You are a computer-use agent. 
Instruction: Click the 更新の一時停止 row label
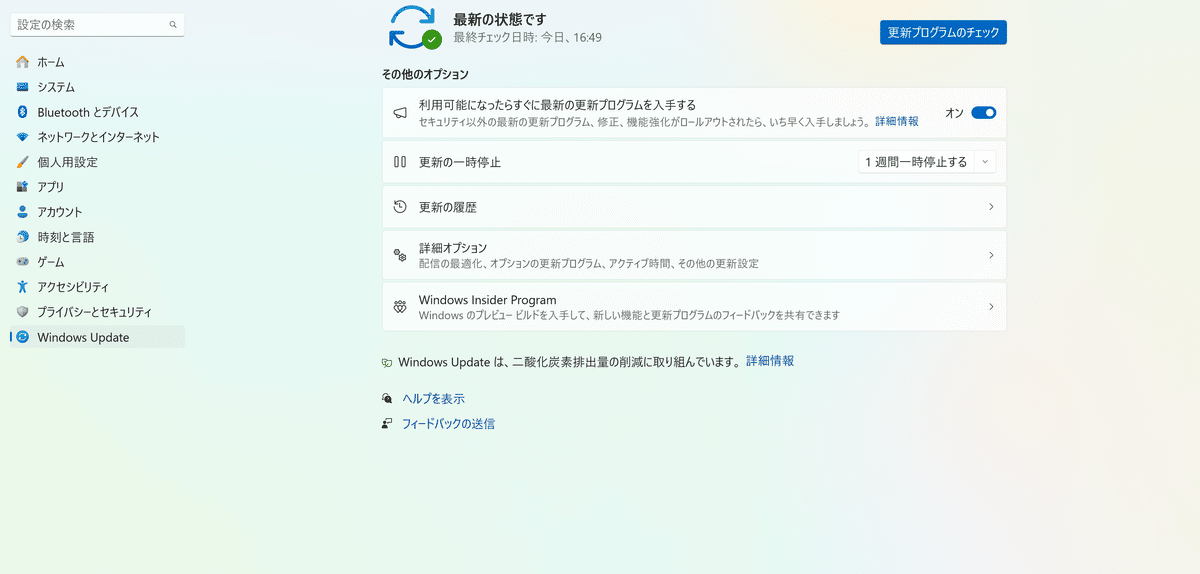[x=460, y=162]
